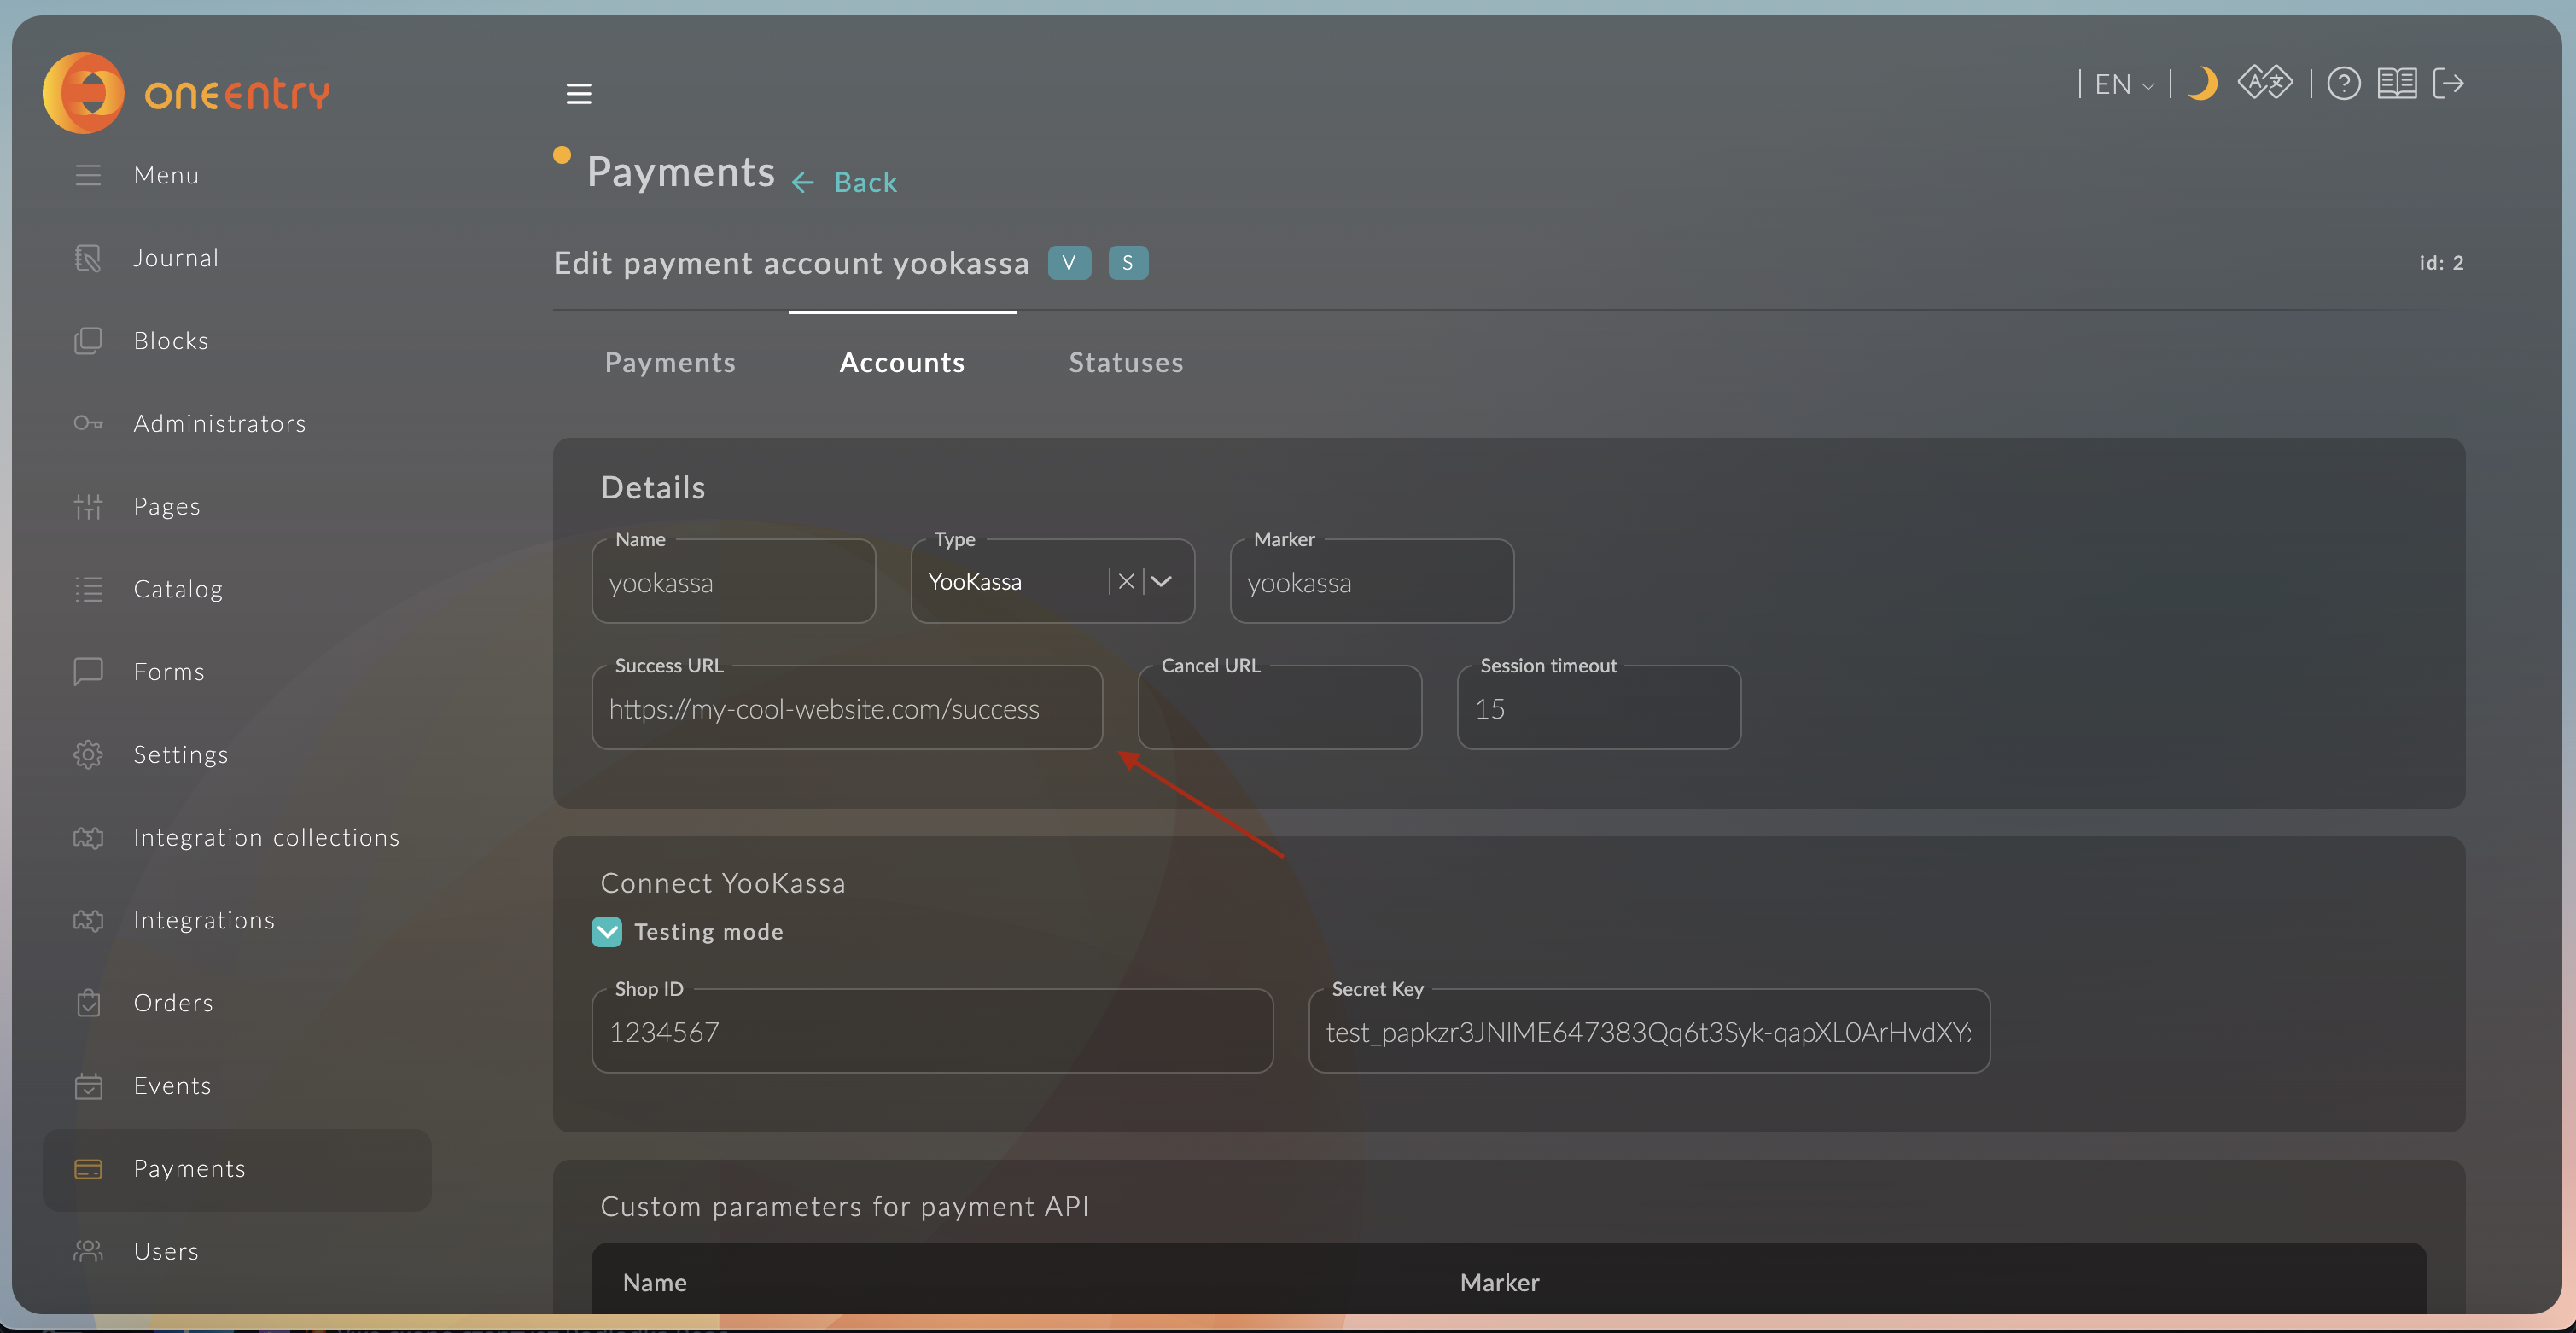Click Custom parameters for payment API heading
Screen dimensions: 2576x1333
pyautogui.click(x=845, y=1206)
